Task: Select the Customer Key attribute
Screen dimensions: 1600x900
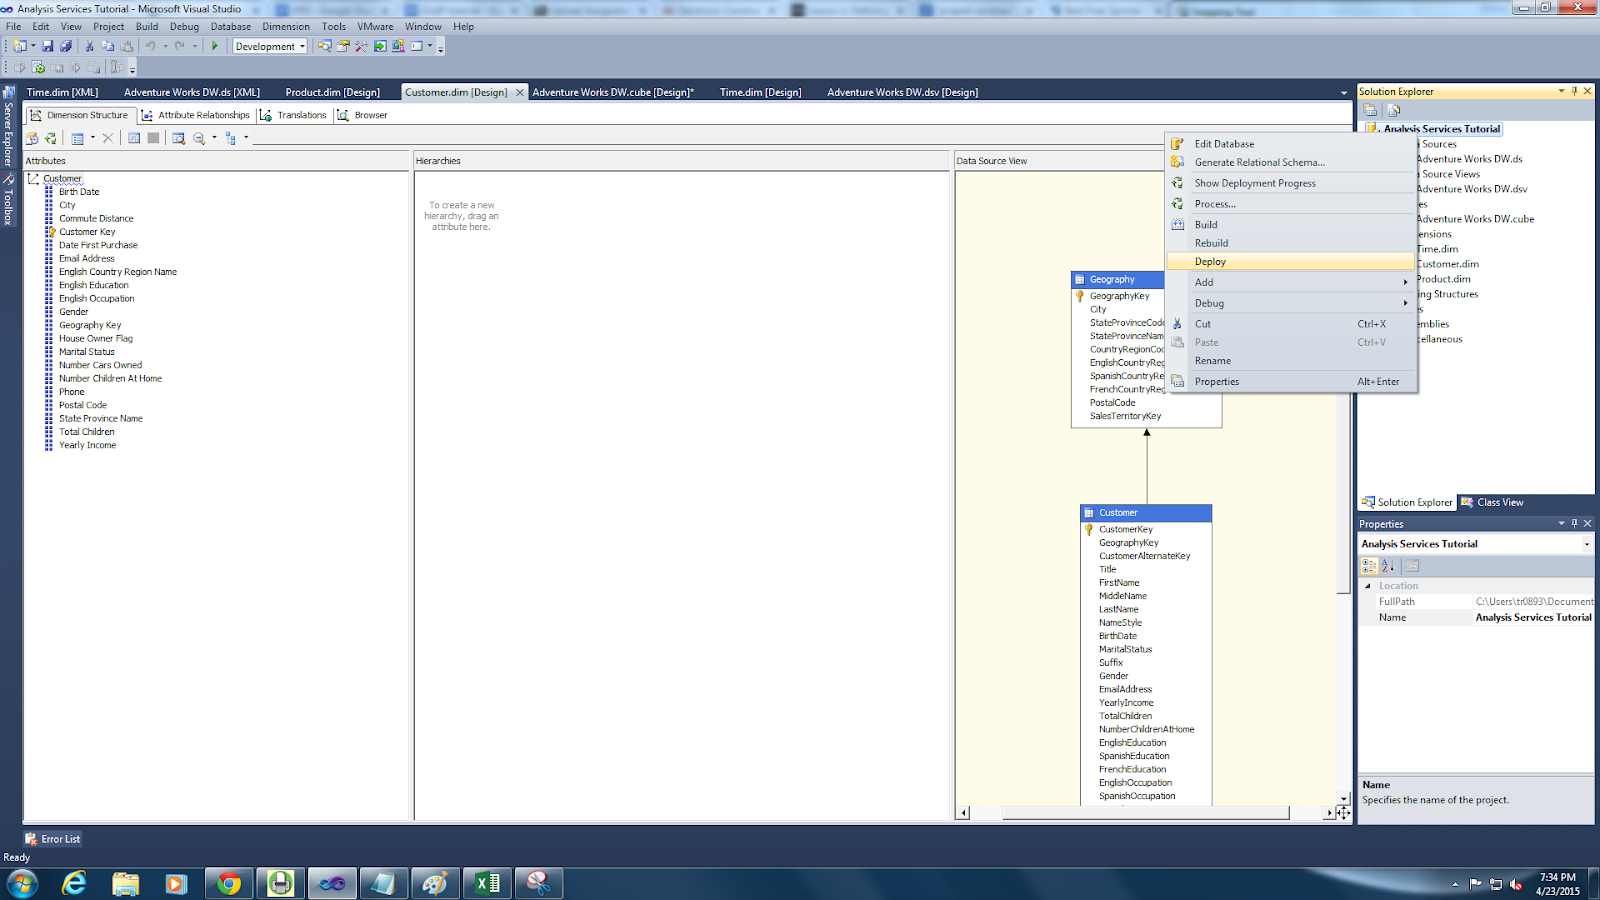Action: (87, 232)
